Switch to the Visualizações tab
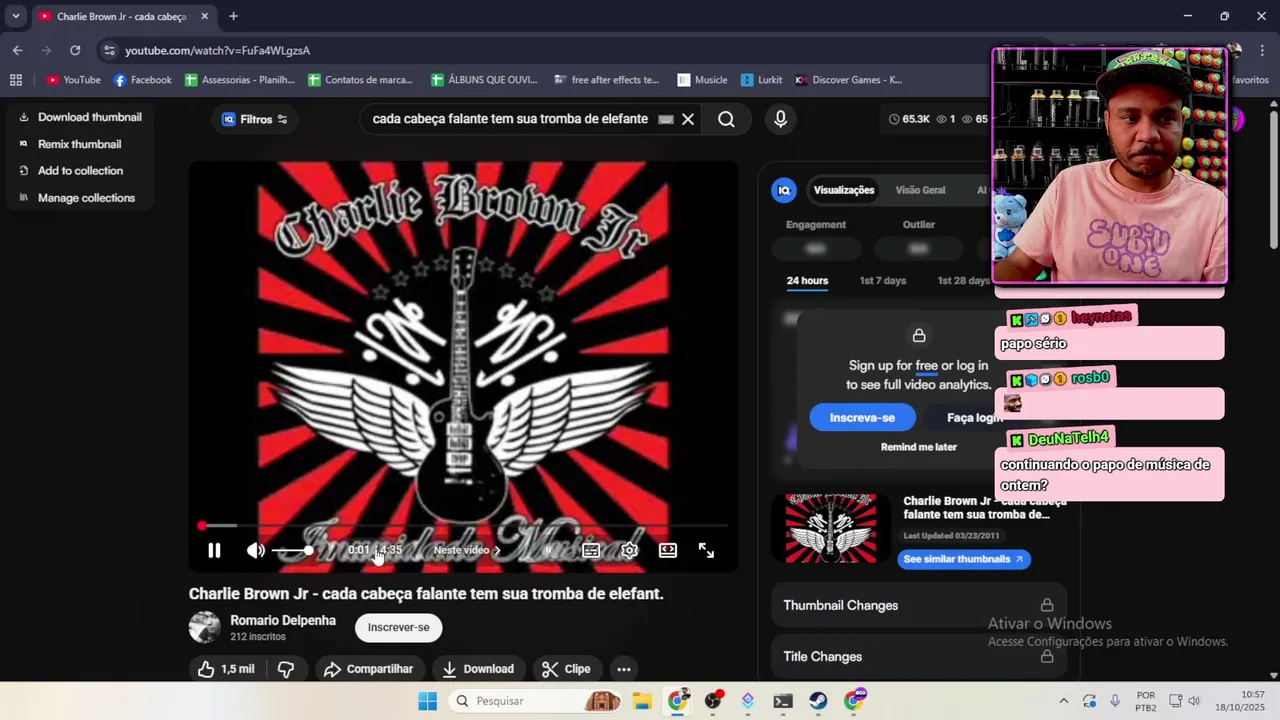 point(844,190)
